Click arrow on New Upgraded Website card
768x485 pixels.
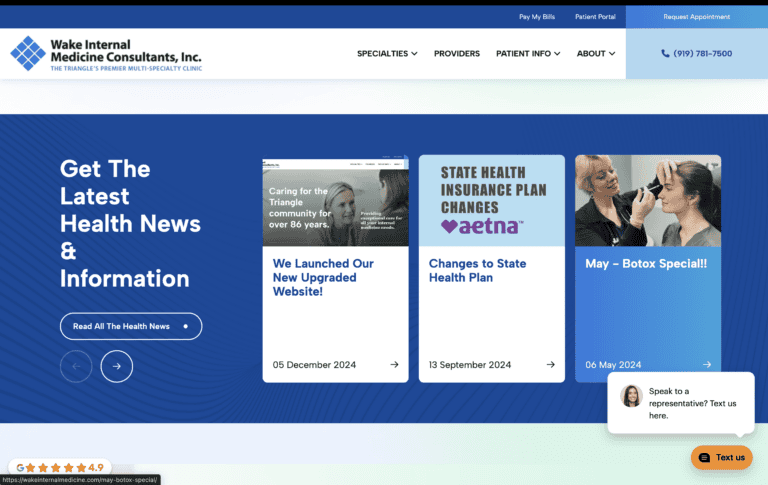(394, 365)
